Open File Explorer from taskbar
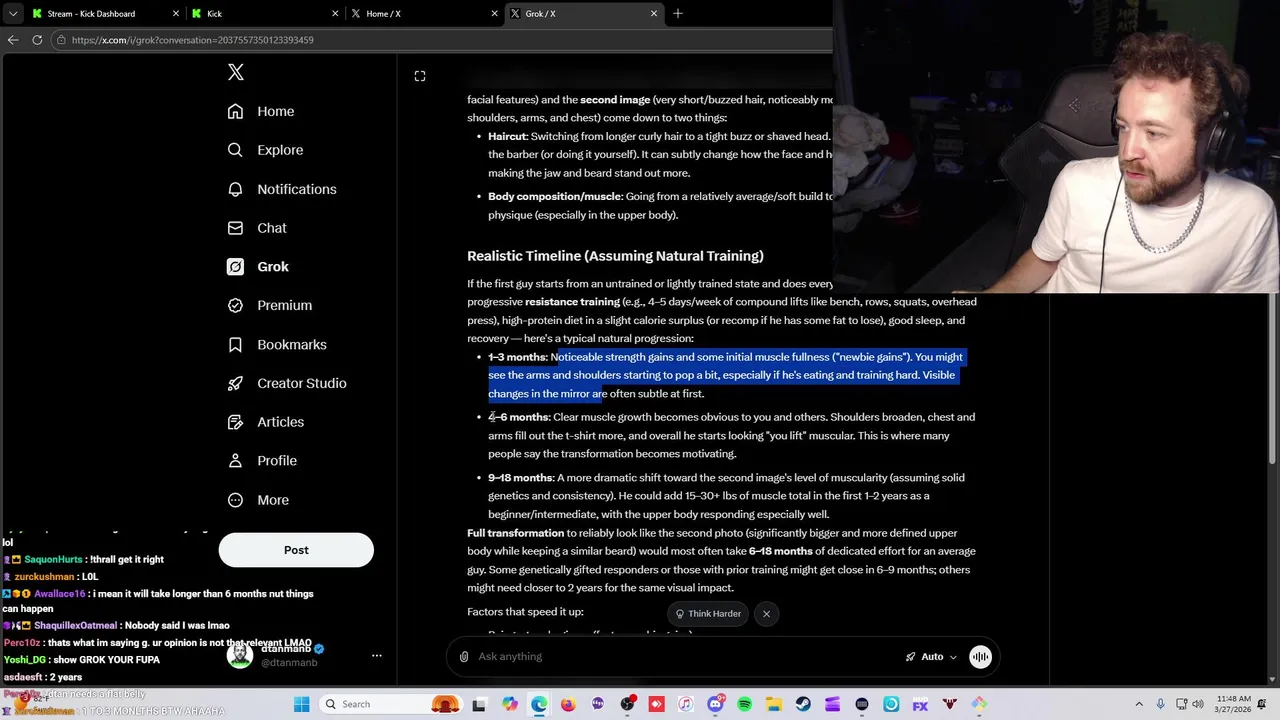Screen dimensions: 1280x720 (773, 704)
